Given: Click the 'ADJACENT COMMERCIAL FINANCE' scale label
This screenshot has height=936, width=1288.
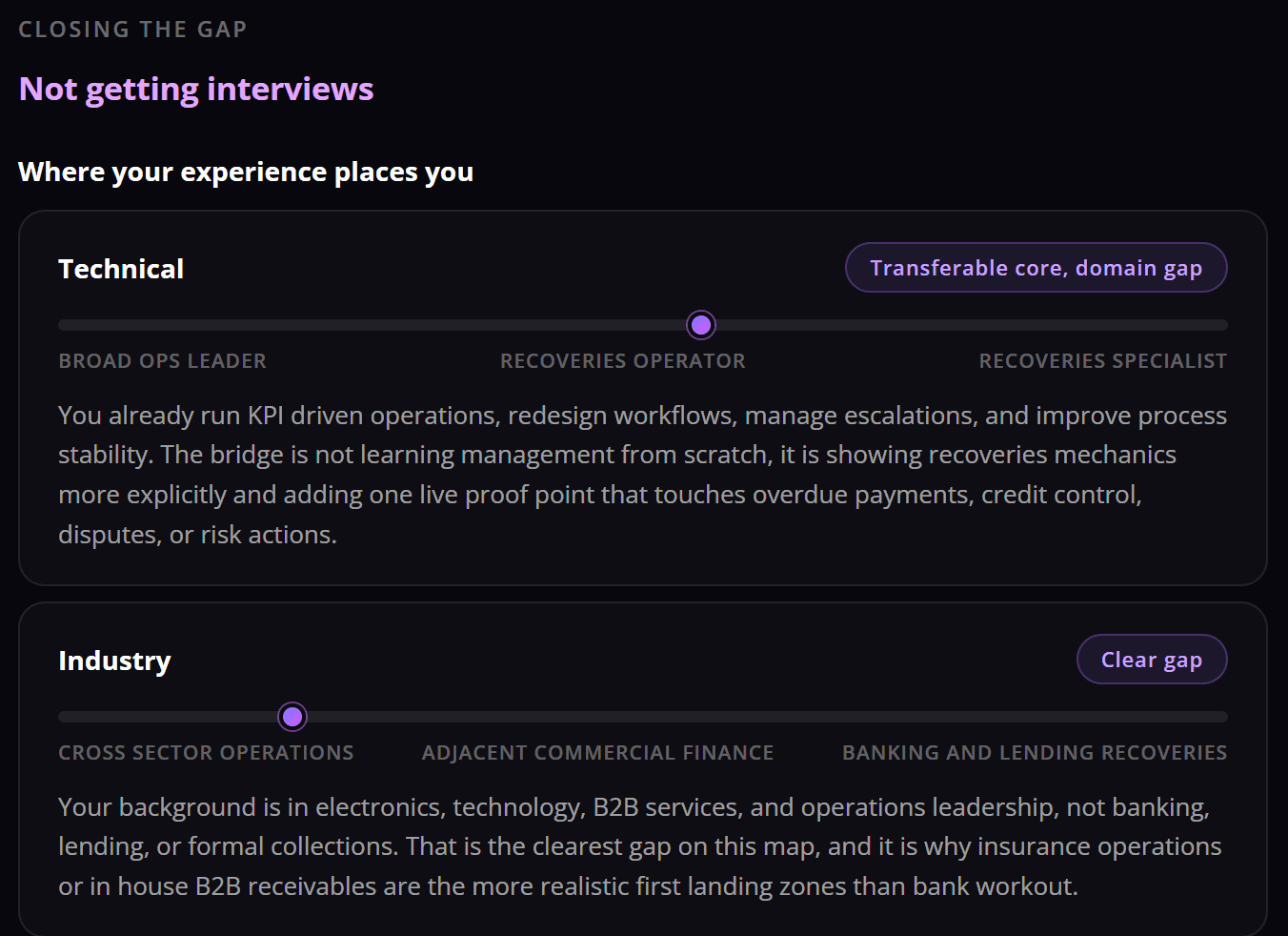Looking at the screenshot, I should [598, 753].
